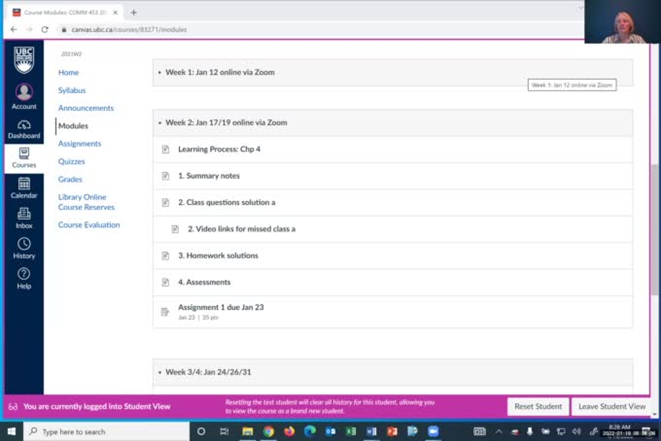Open Grades in course menu
Screen dimensions: 661x441
point(70,179)
